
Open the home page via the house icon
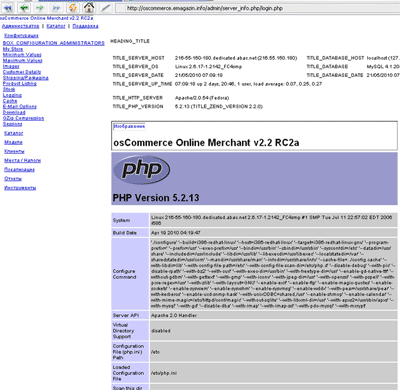click(x=89, y=7)
